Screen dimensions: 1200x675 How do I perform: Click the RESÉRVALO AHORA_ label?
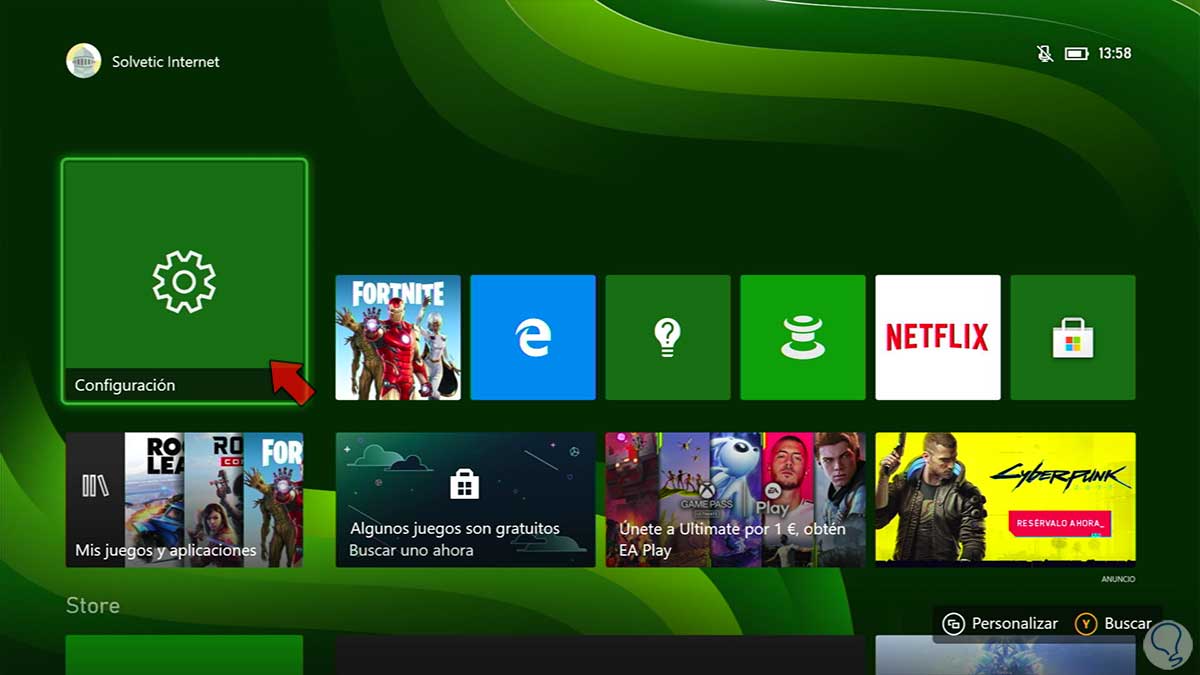pos(1060,522)
